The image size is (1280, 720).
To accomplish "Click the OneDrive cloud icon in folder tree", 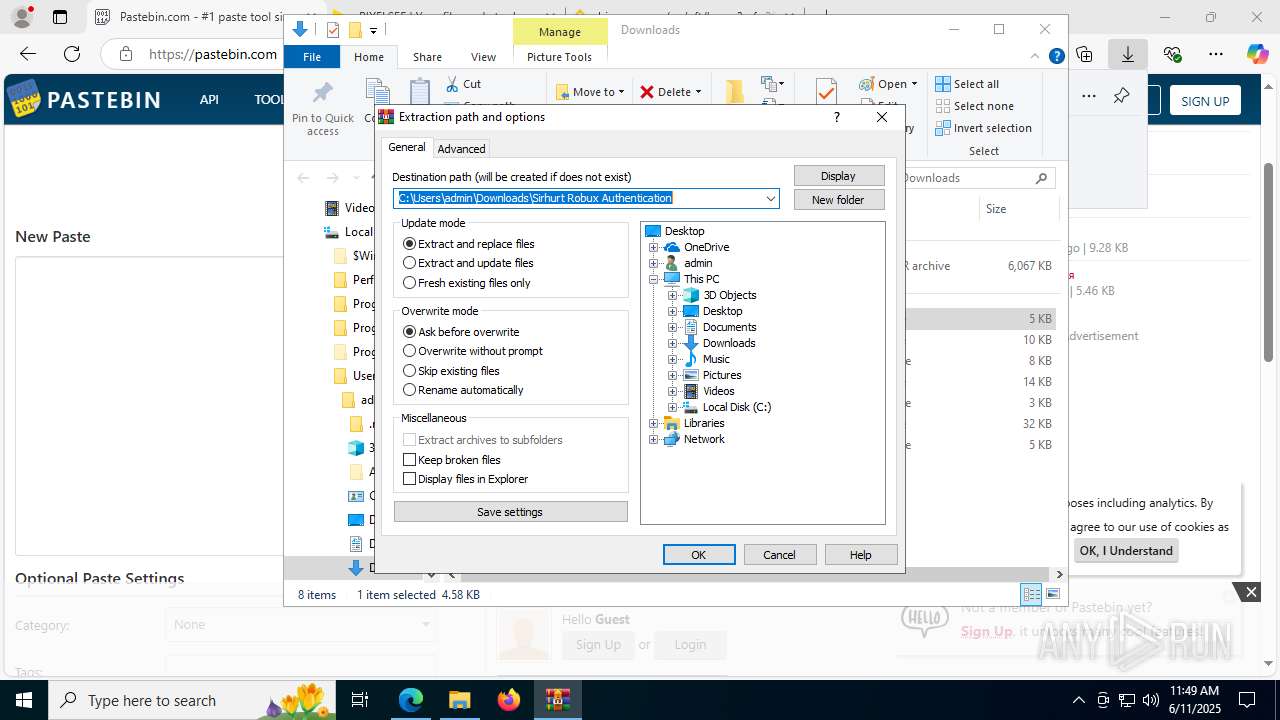I will 672,247.
